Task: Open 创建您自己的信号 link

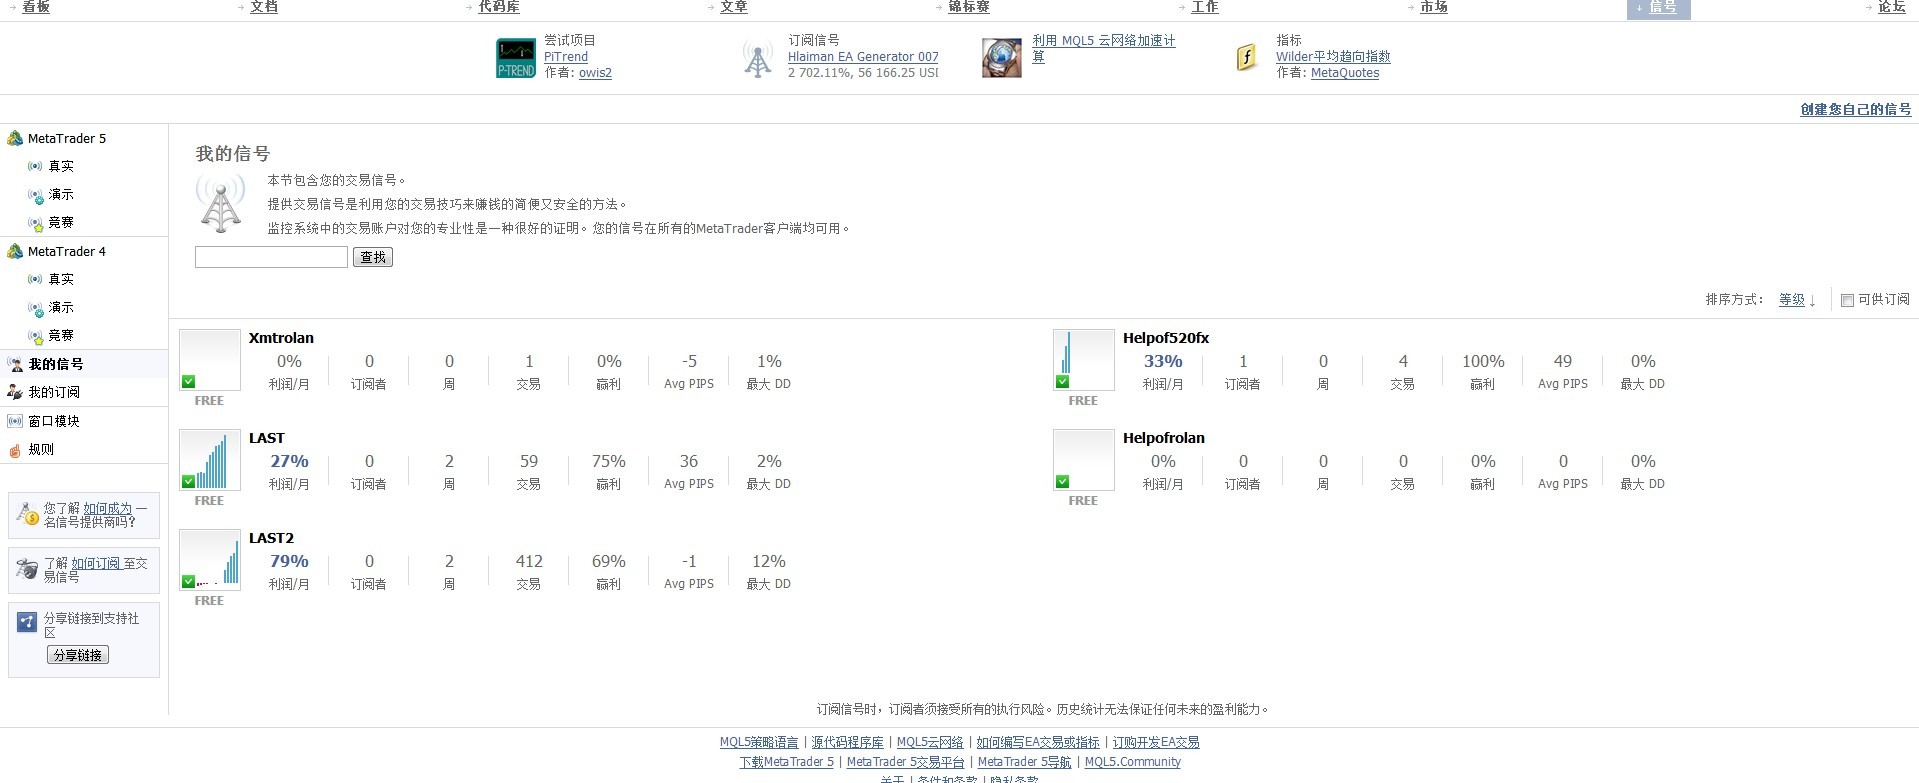Action: [x=1856, y=110]
